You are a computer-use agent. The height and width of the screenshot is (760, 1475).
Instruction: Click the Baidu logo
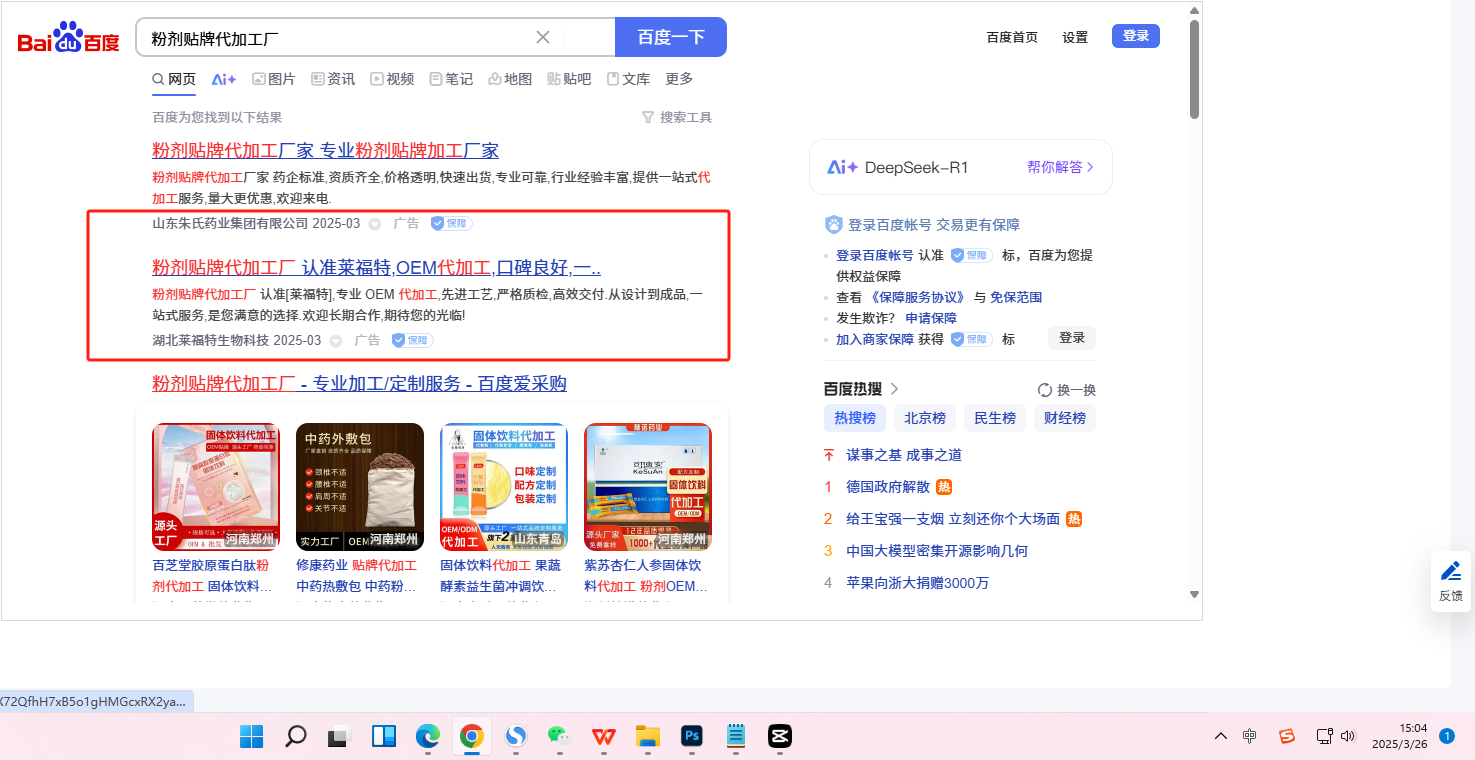click(68, 39)
